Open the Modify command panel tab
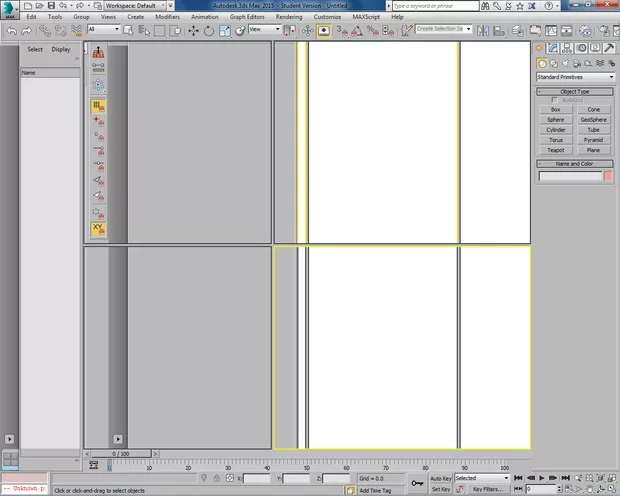620x496 pixels. 555,48
